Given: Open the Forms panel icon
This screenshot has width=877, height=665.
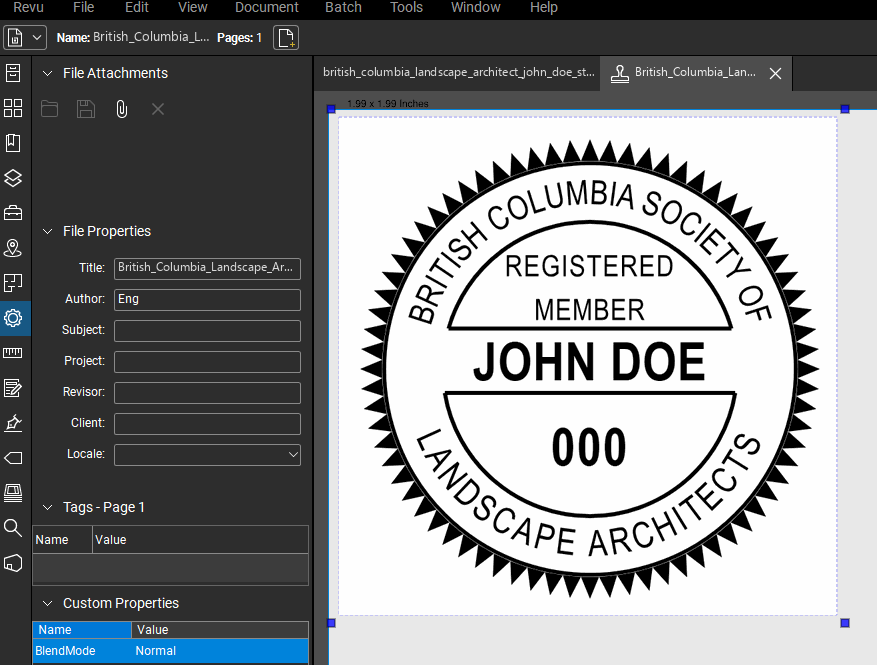Looking at the screenshot, I should 13,388.
